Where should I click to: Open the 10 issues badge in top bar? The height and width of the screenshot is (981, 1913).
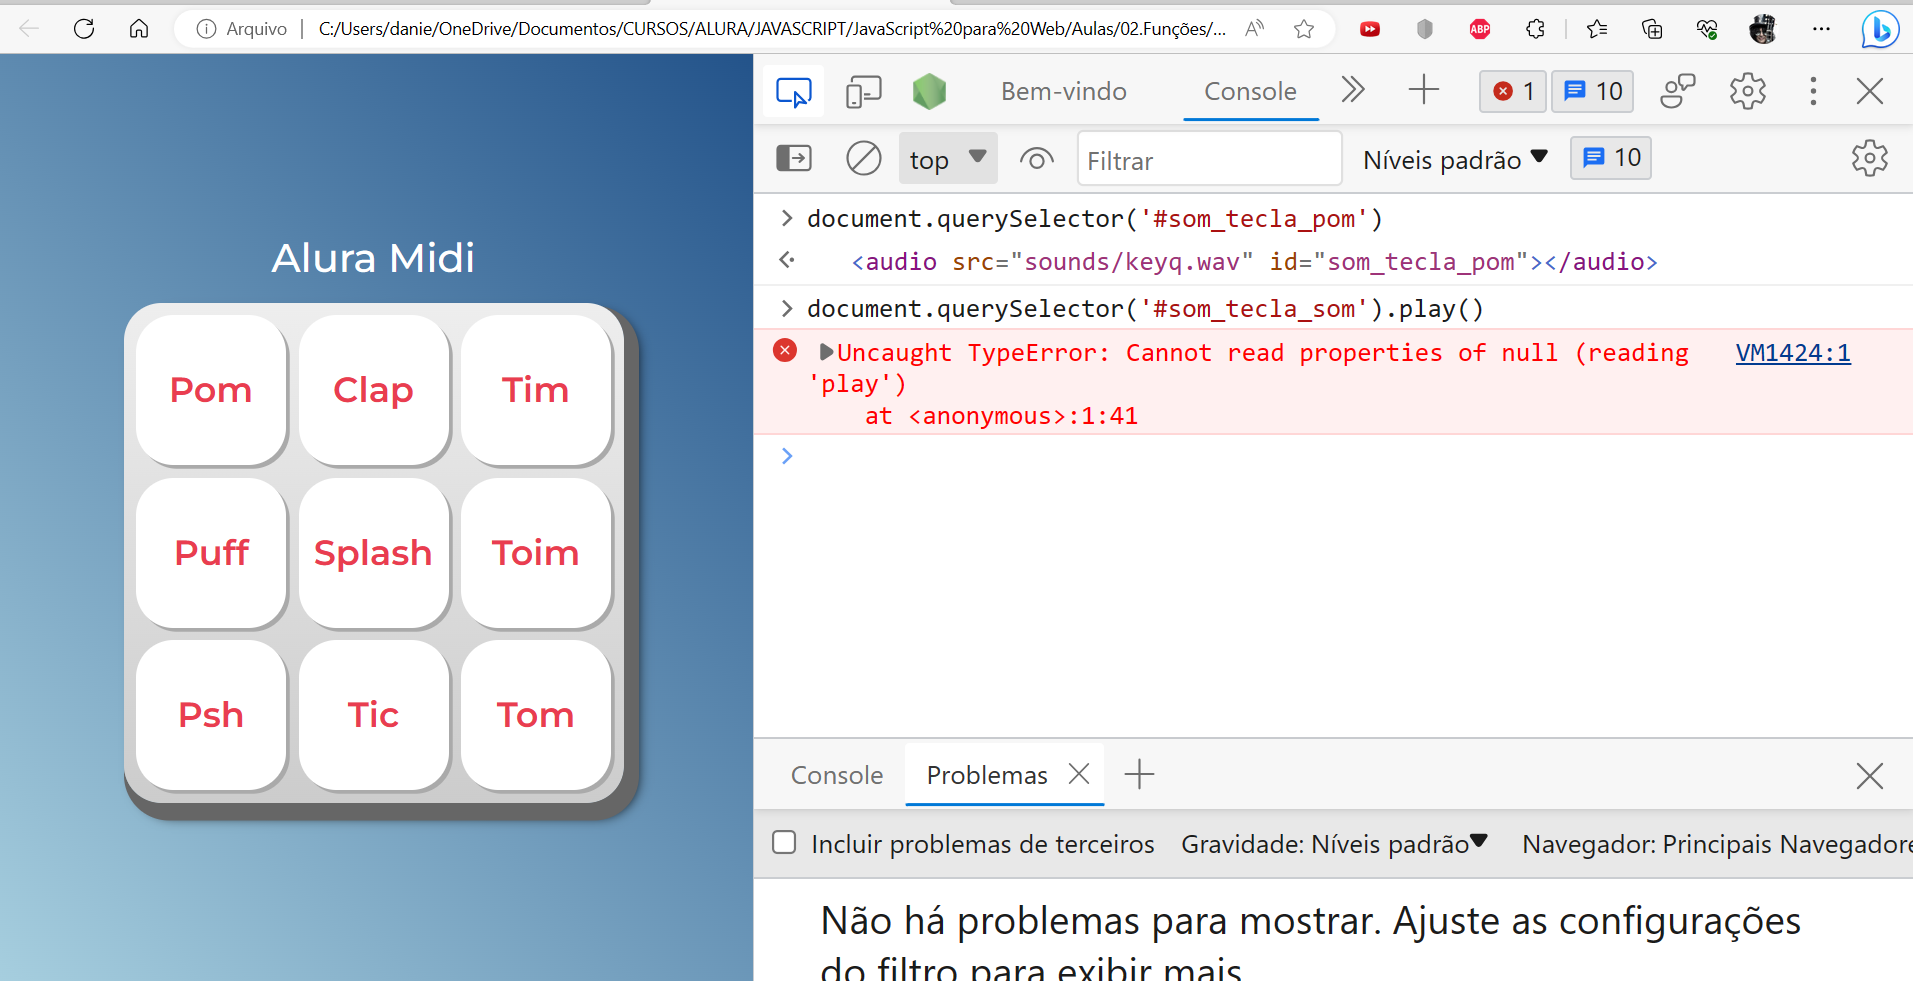(1593, 92)
